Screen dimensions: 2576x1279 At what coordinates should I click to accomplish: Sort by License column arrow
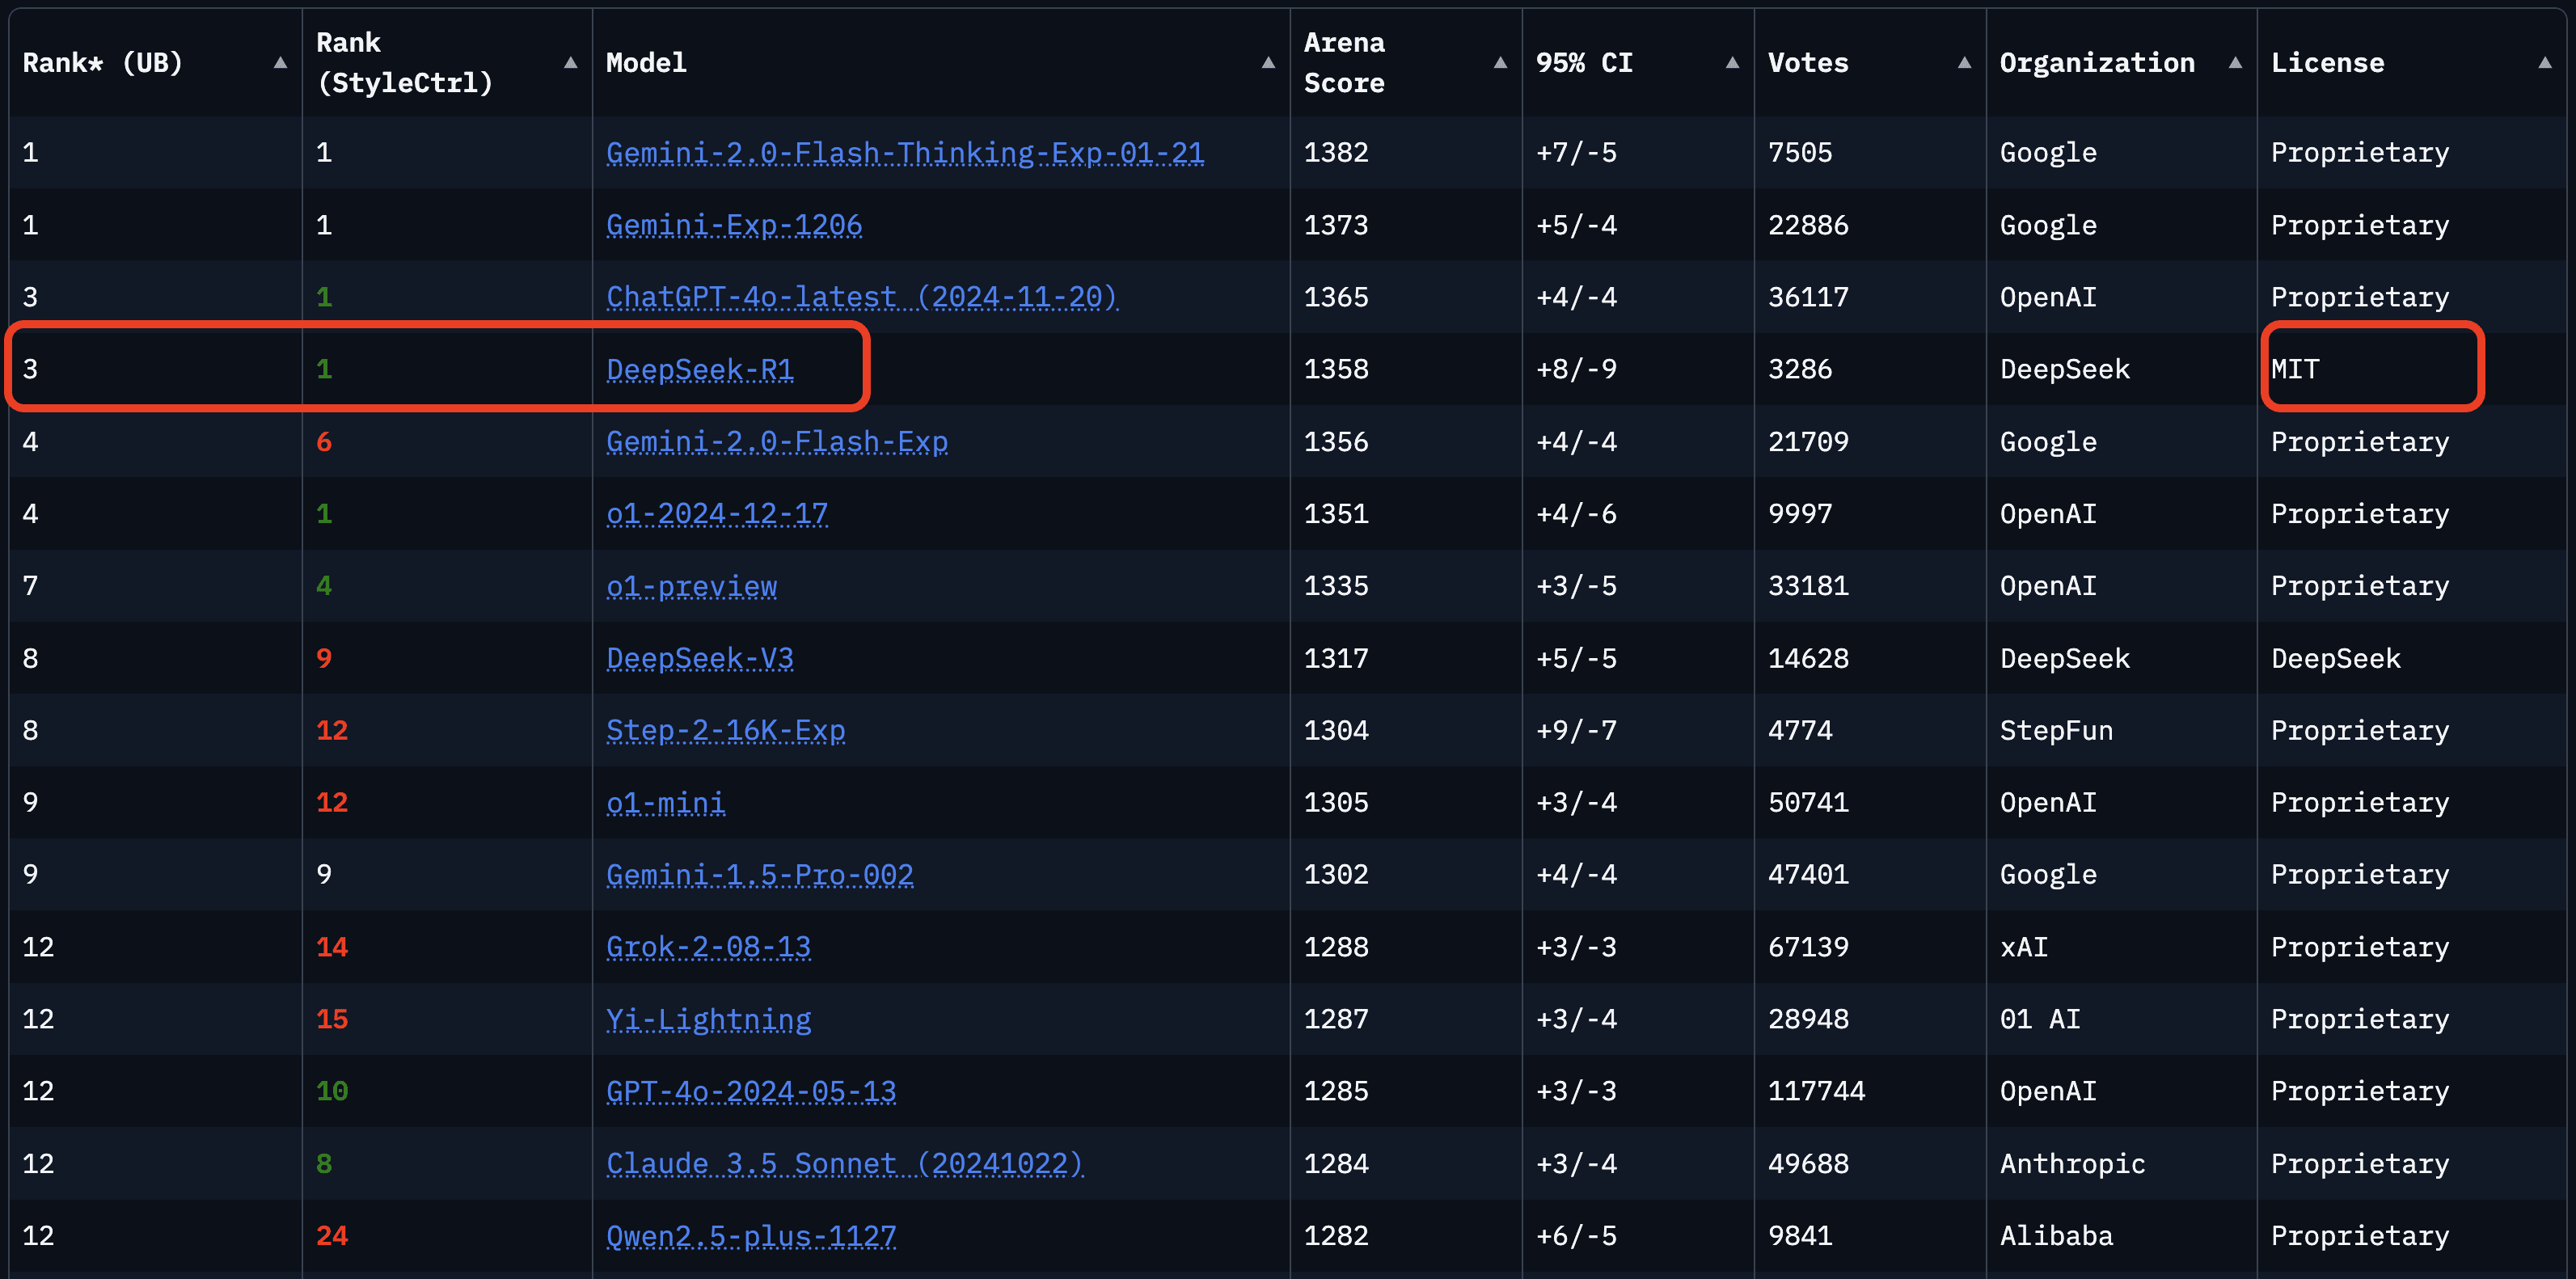pyautogui.click(x=2545, y=63)
